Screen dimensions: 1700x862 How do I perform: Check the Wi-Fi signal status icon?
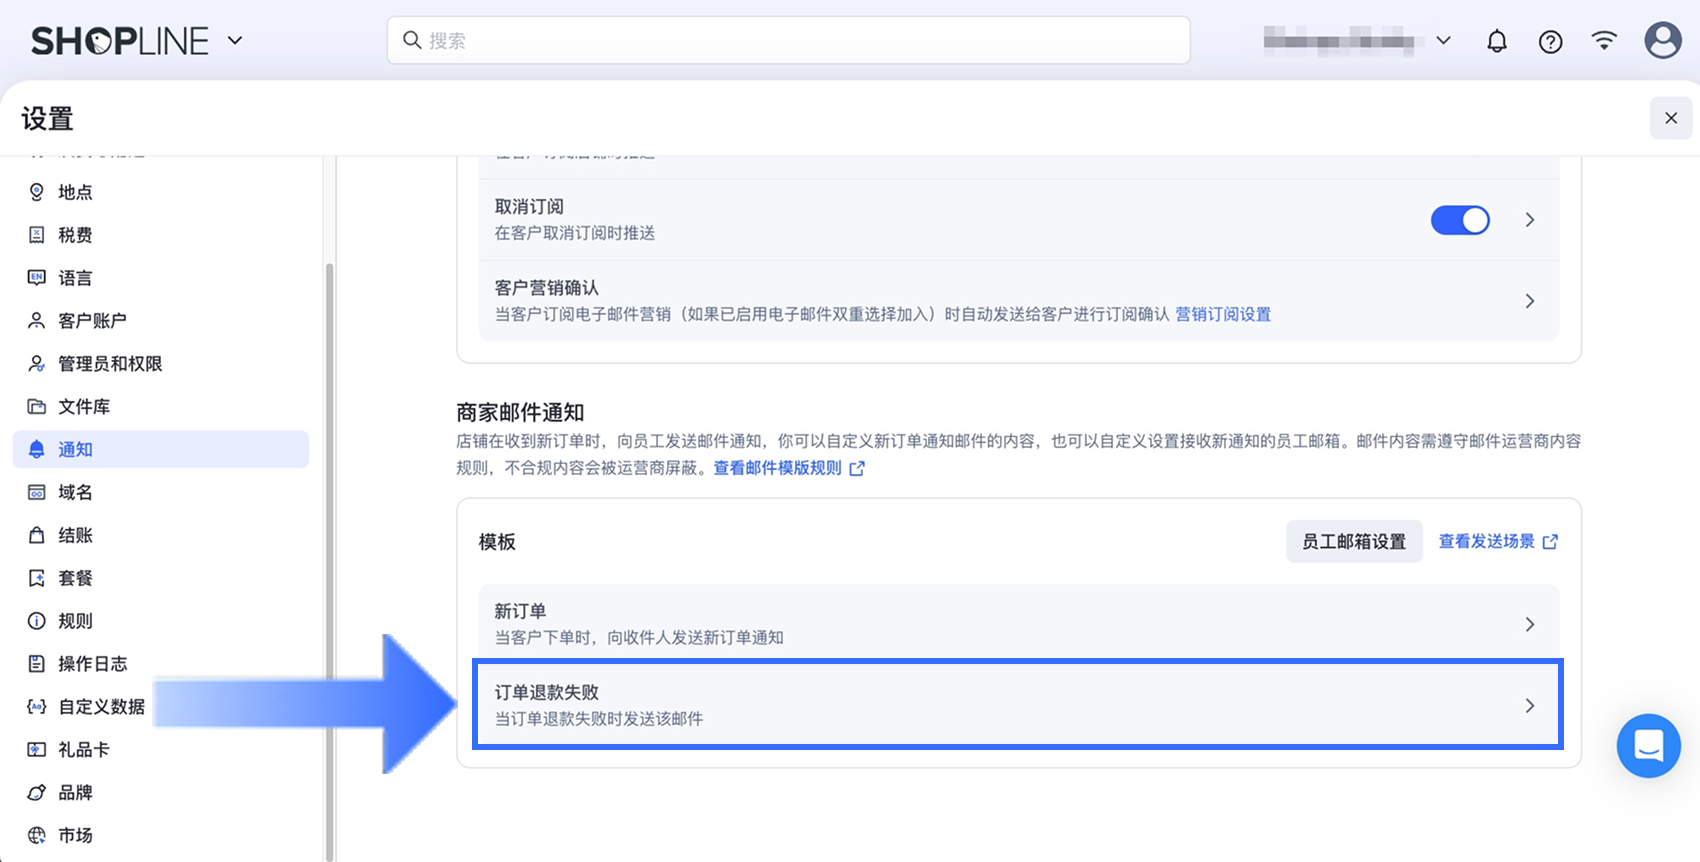[x=1604, y=40]
